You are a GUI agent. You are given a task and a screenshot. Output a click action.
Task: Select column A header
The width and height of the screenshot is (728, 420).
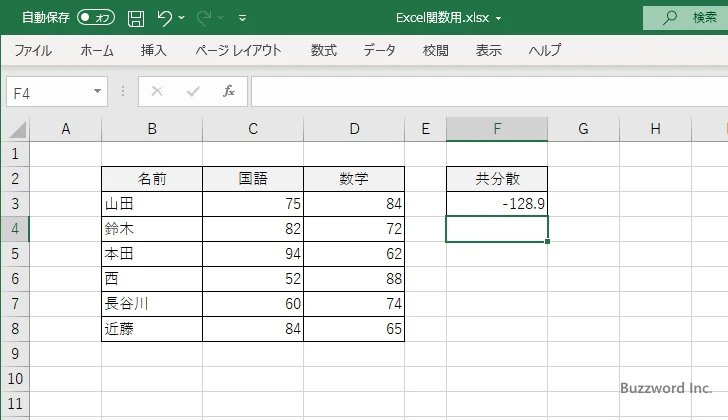65,129
